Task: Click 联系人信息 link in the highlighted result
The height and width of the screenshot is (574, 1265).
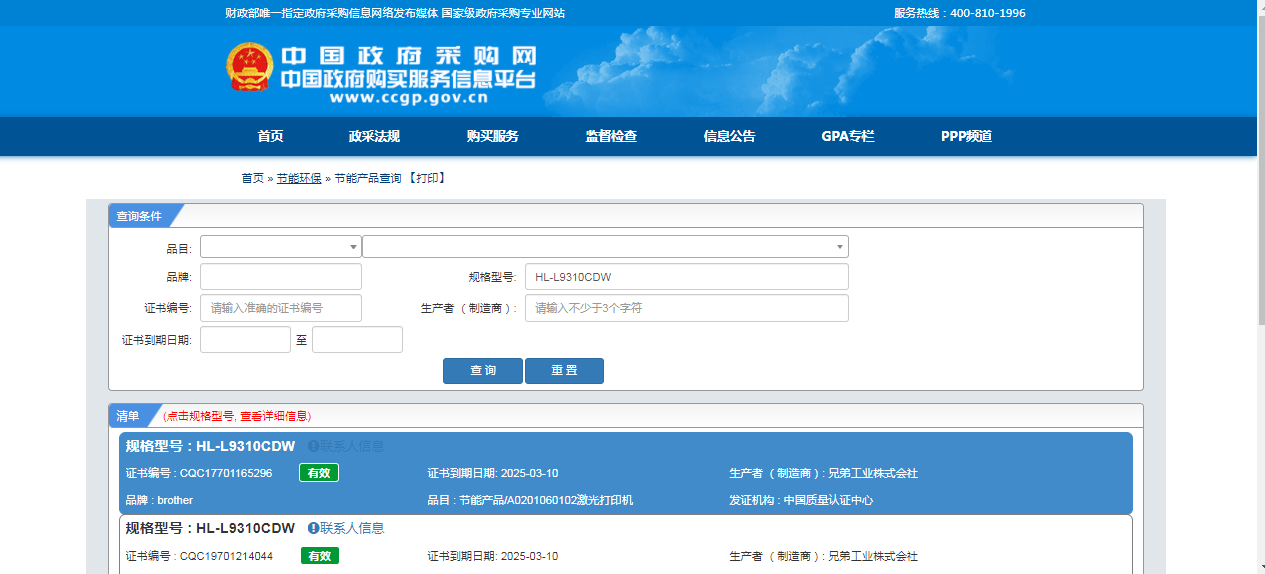Action: pos(352,446)
